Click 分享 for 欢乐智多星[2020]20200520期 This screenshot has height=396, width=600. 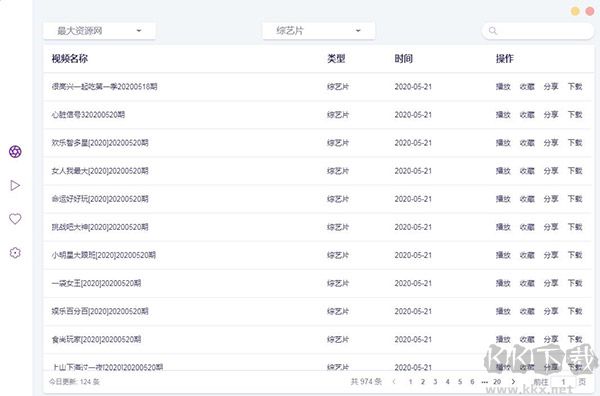[x=551, y=143]
